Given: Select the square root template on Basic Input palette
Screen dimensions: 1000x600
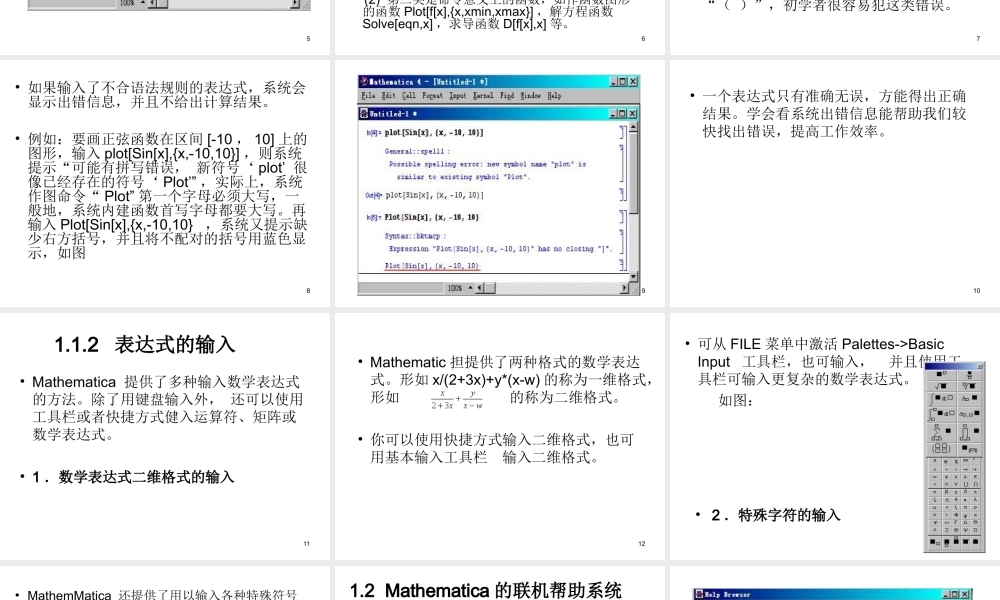Looking at the screenshot, I should click(x=939, y=384).
